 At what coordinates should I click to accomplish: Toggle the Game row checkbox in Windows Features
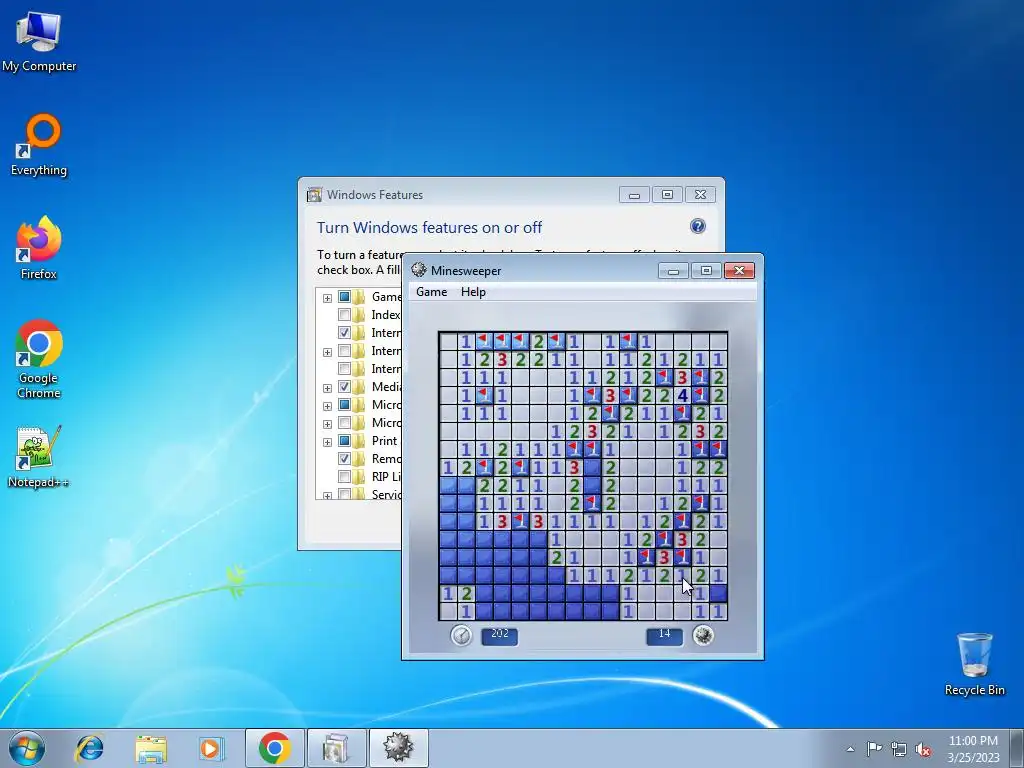[x=344, y=296]
